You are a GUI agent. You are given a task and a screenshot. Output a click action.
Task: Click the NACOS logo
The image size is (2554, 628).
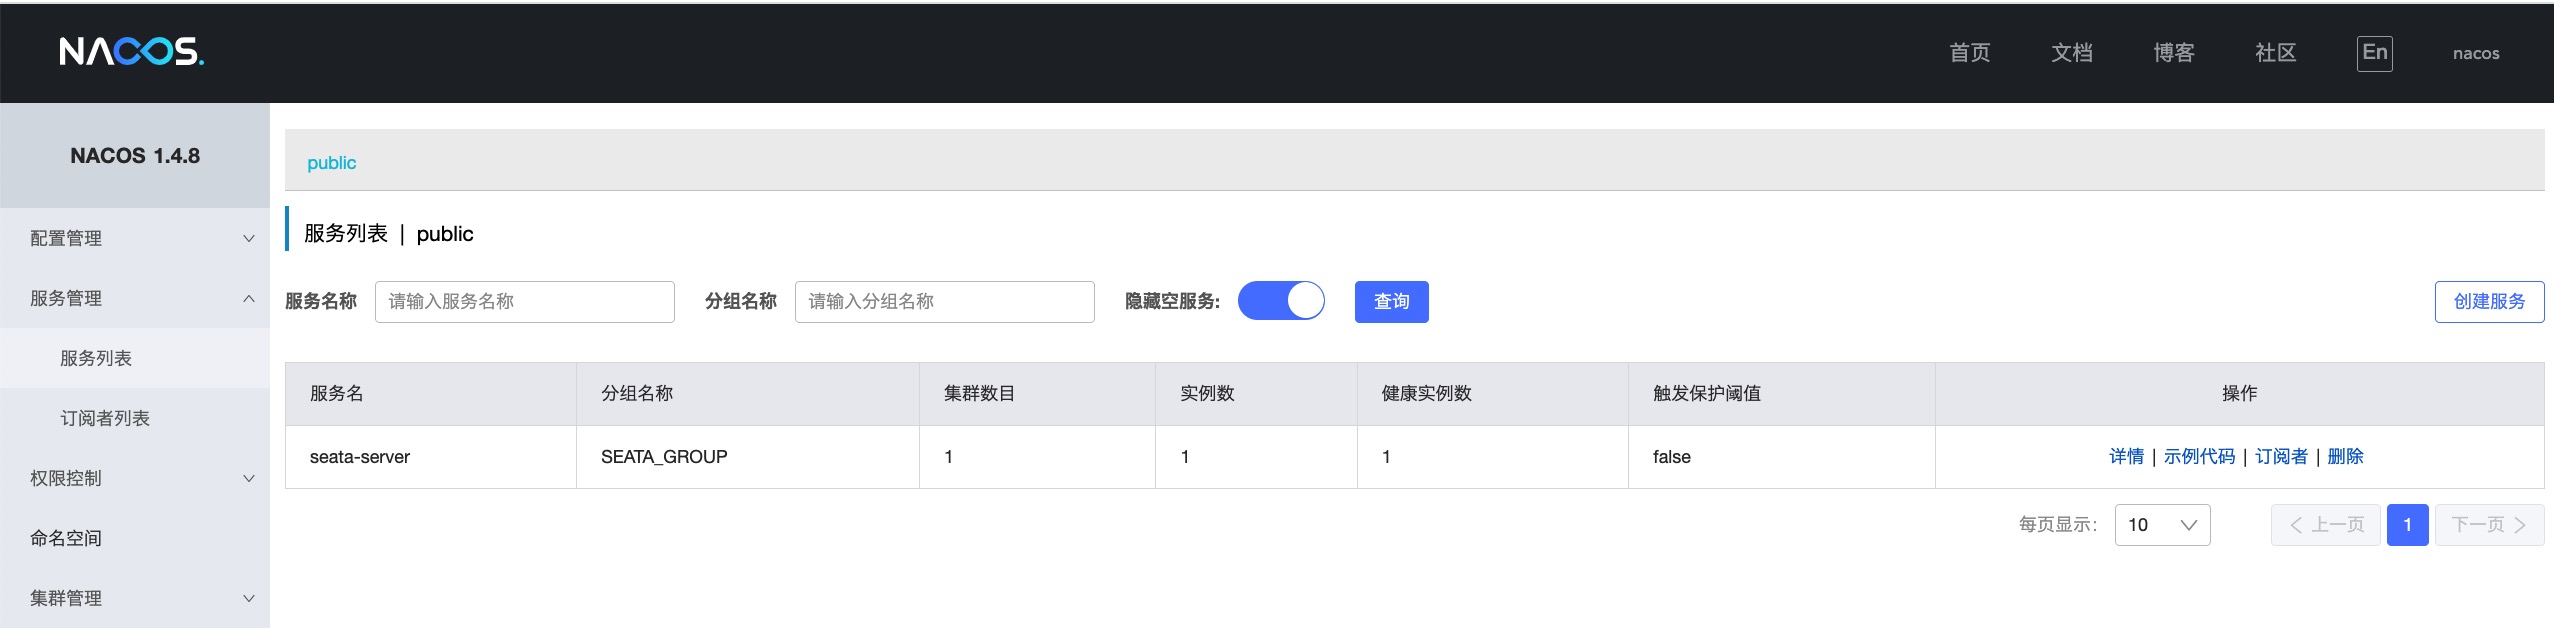(x=132, y=52)
